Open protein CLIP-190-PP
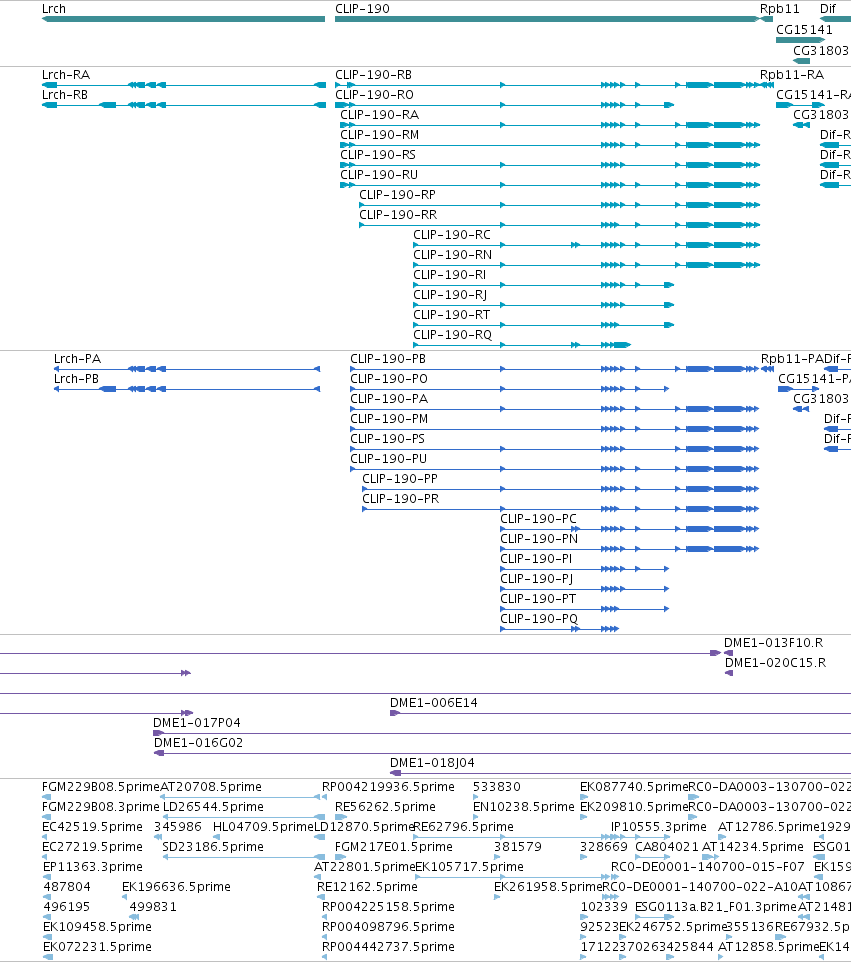 pyautogui.click(x=400, y=479)
